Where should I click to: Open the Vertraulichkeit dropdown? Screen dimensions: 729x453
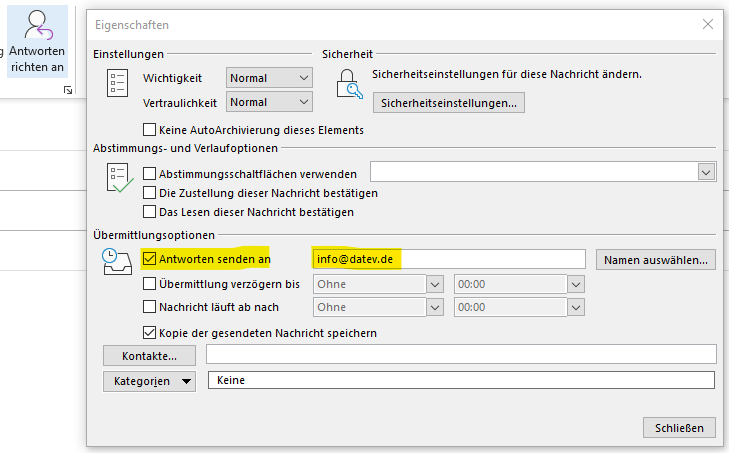coord(269,102)
